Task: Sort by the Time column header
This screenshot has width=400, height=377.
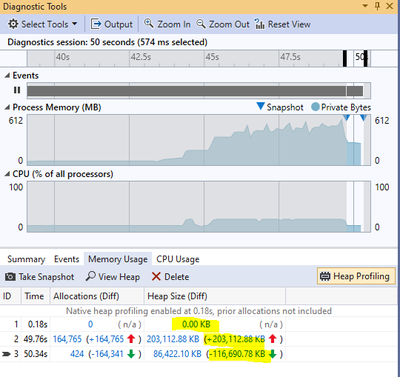Action: pos(36,296)
